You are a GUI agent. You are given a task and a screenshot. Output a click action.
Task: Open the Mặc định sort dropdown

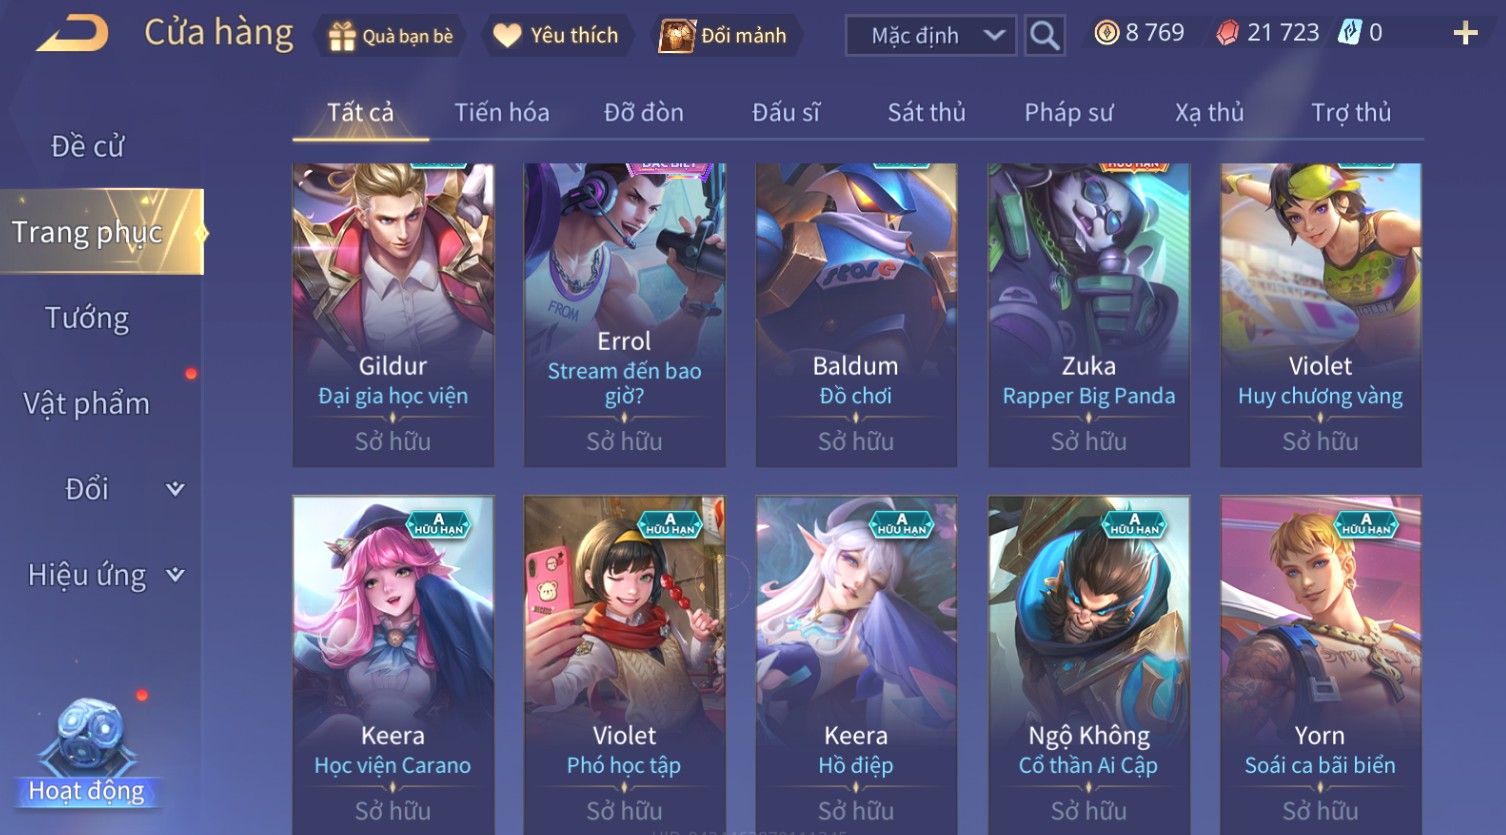(x=930, y=36)
